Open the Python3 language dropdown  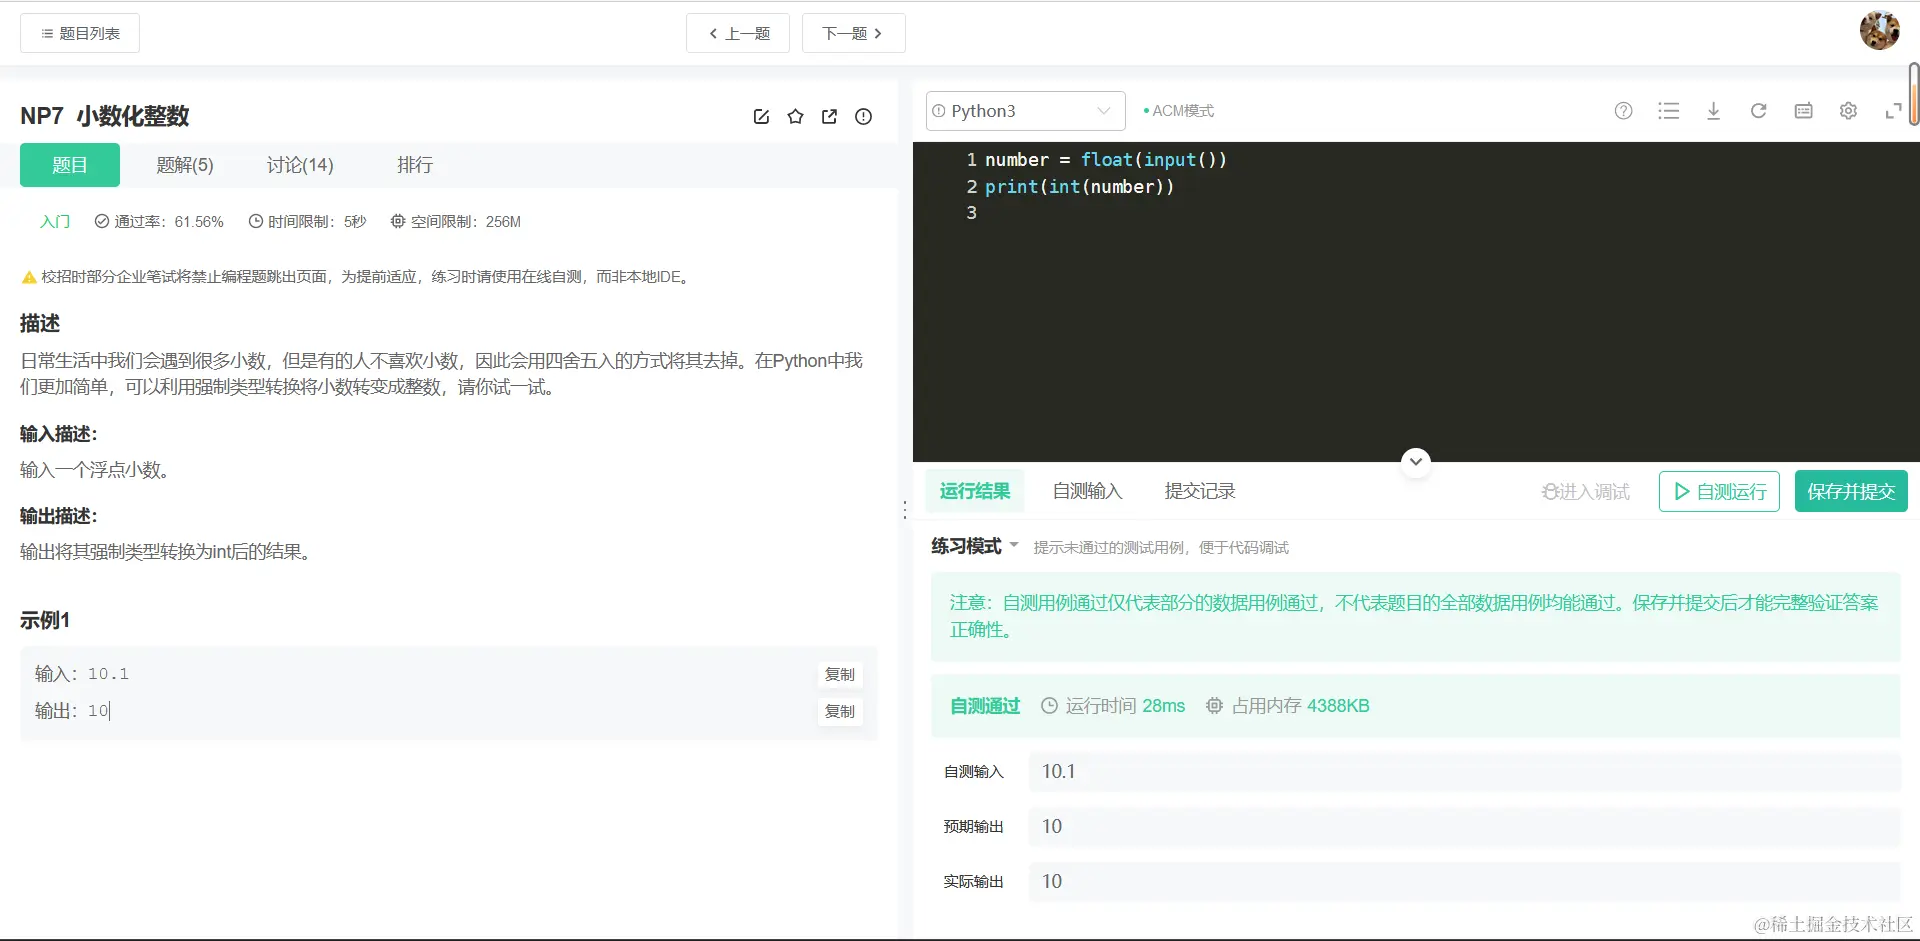(x=1024, y=111)
